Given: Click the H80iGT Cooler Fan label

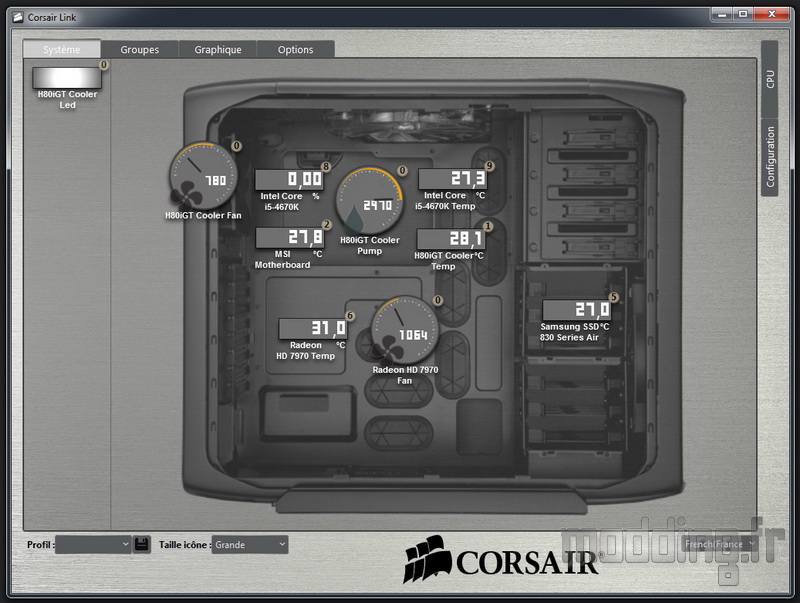Looking at the screenshot, I should [x=203, y=215].
